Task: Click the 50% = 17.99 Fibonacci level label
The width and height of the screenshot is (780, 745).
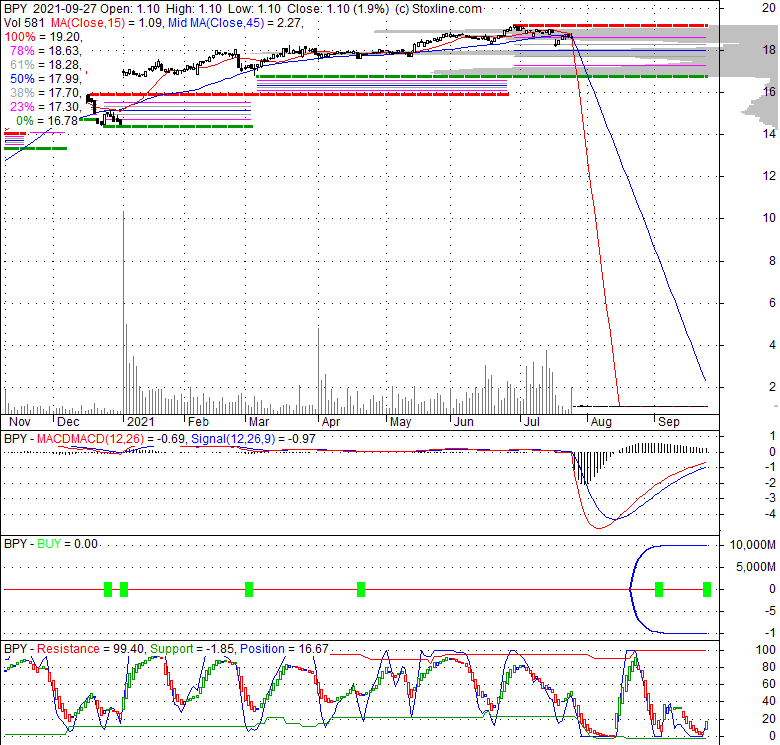Action: 46,79
